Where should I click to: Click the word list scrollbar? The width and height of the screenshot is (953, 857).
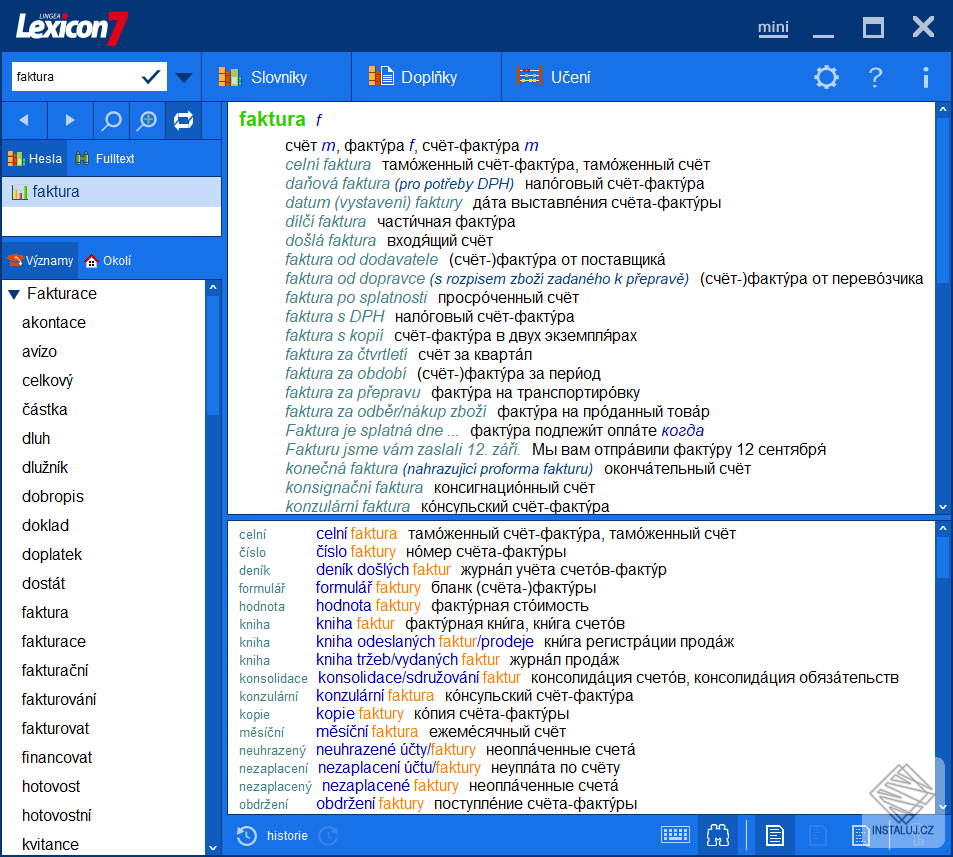click(x=213, y=355)
